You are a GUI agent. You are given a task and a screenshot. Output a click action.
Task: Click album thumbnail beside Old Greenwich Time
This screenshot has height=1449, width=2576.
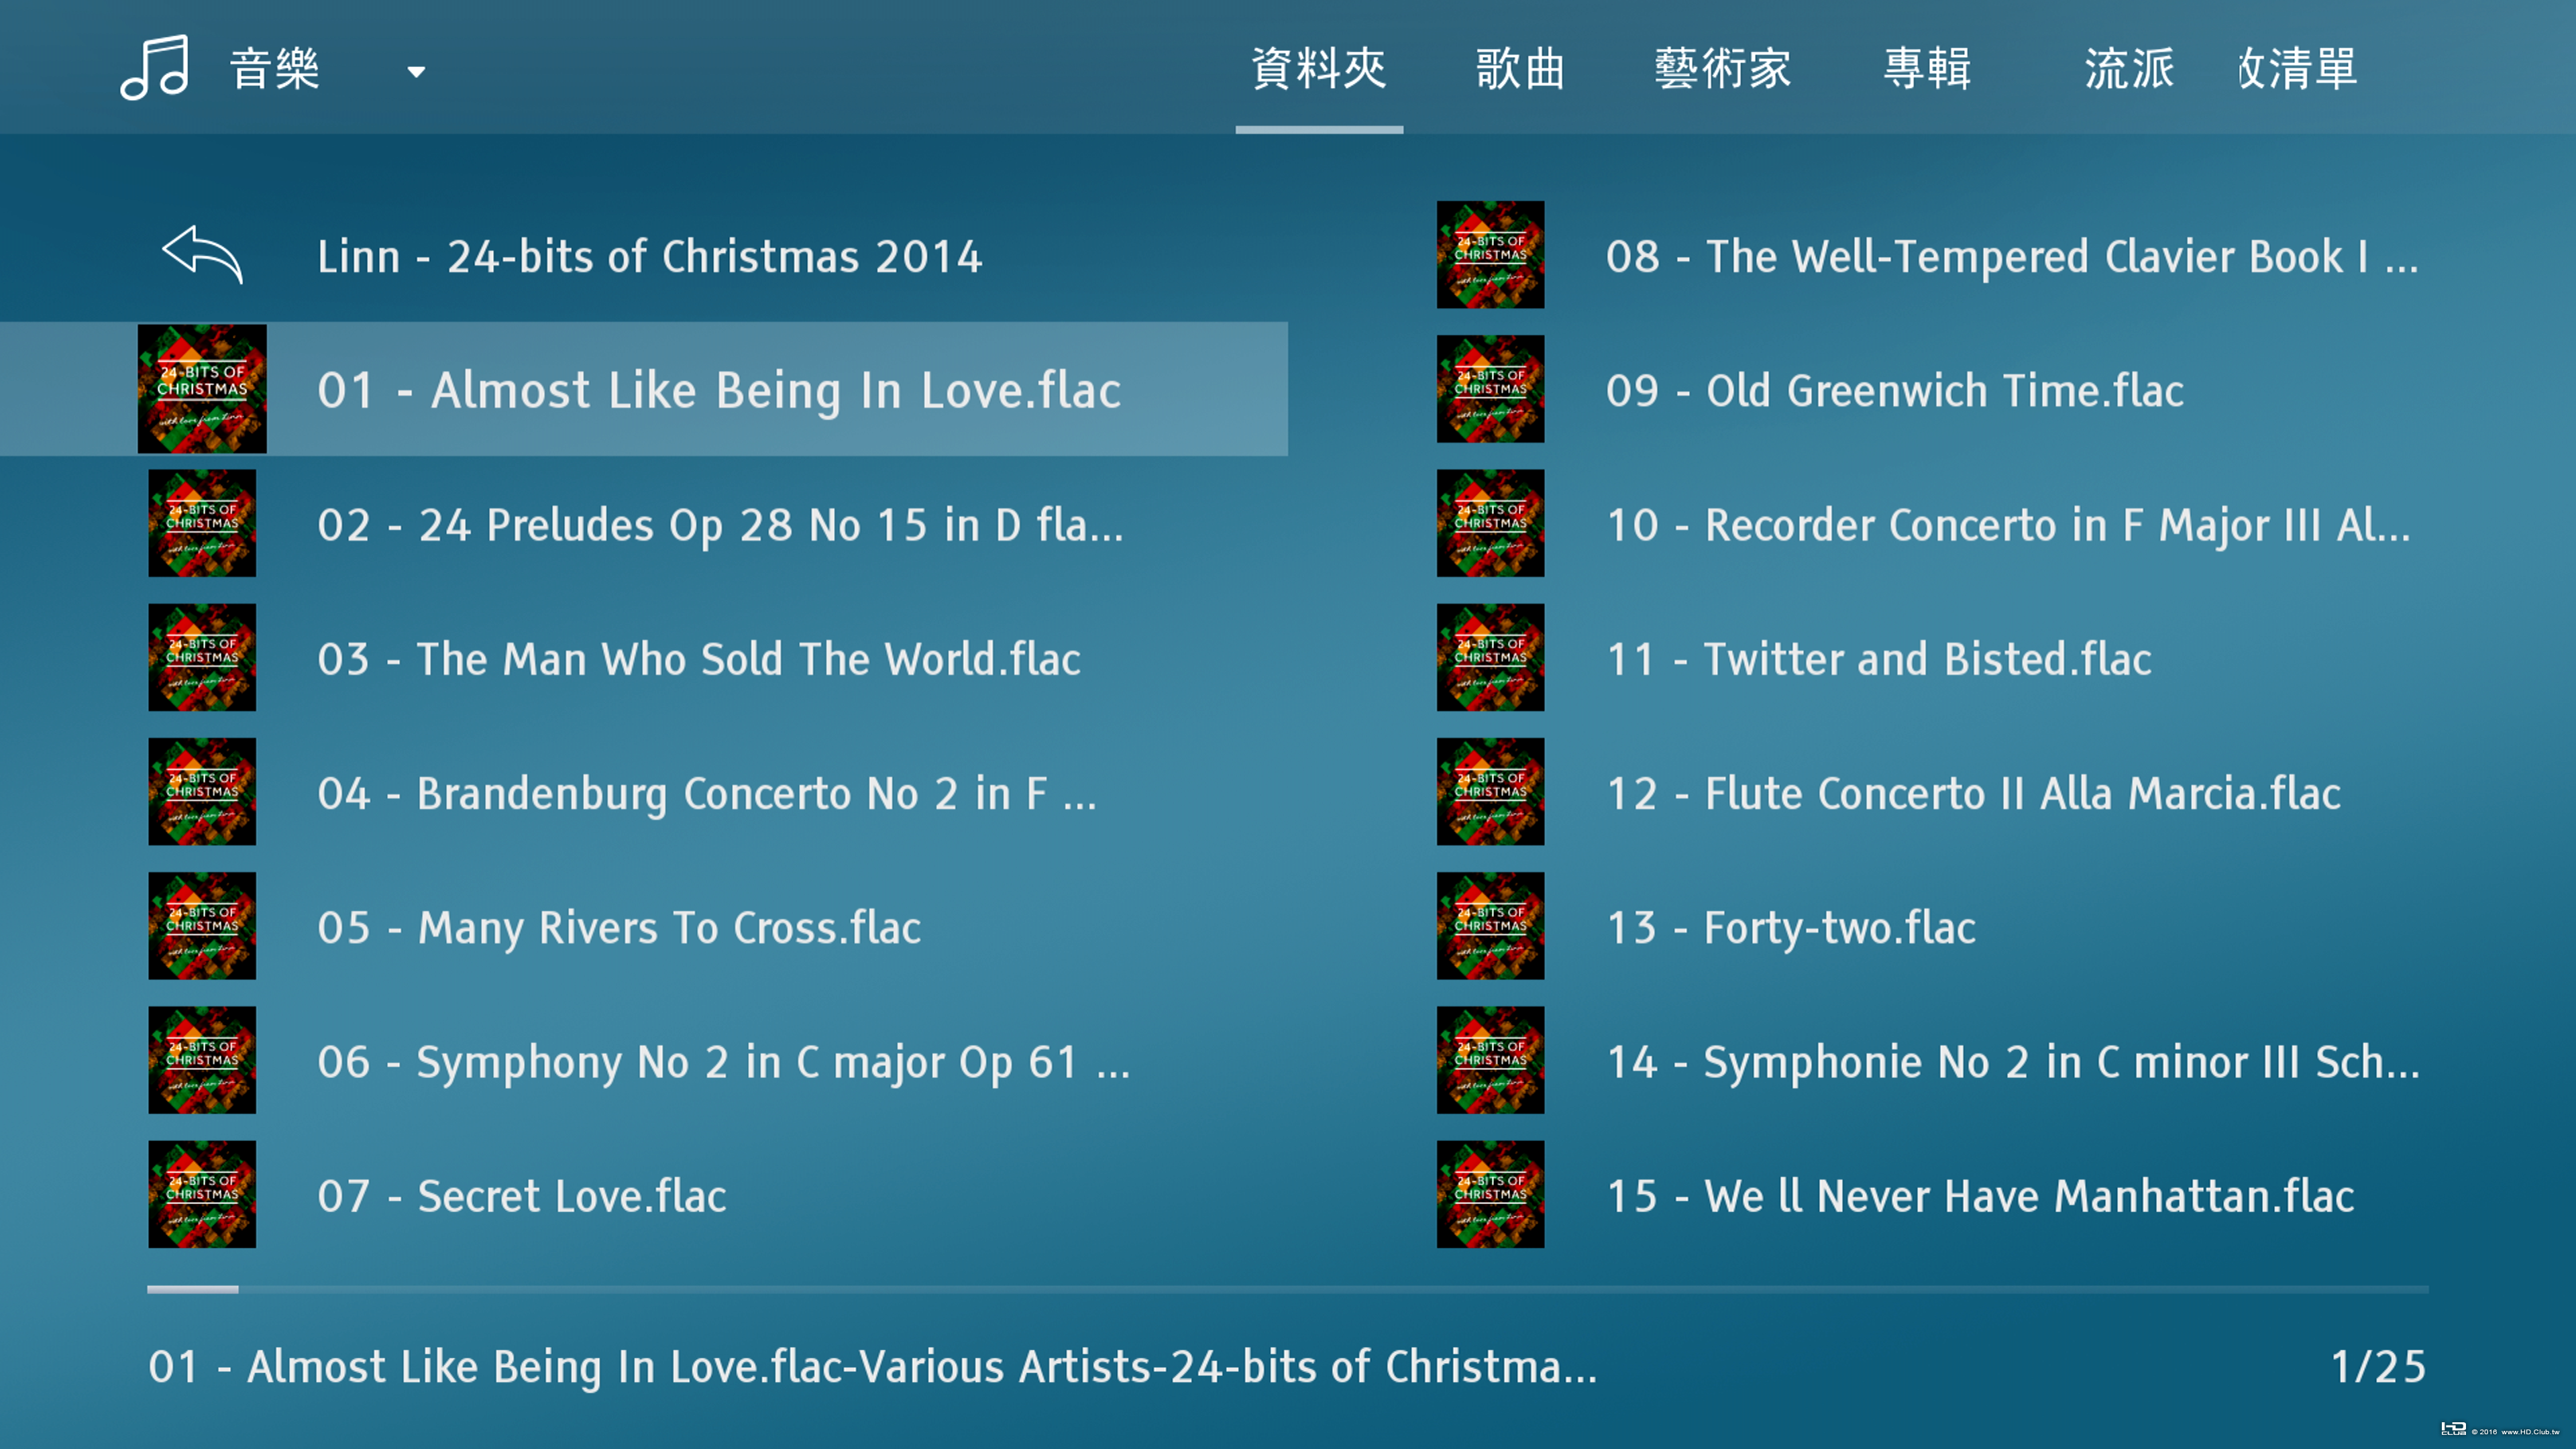coord(1490,389)
